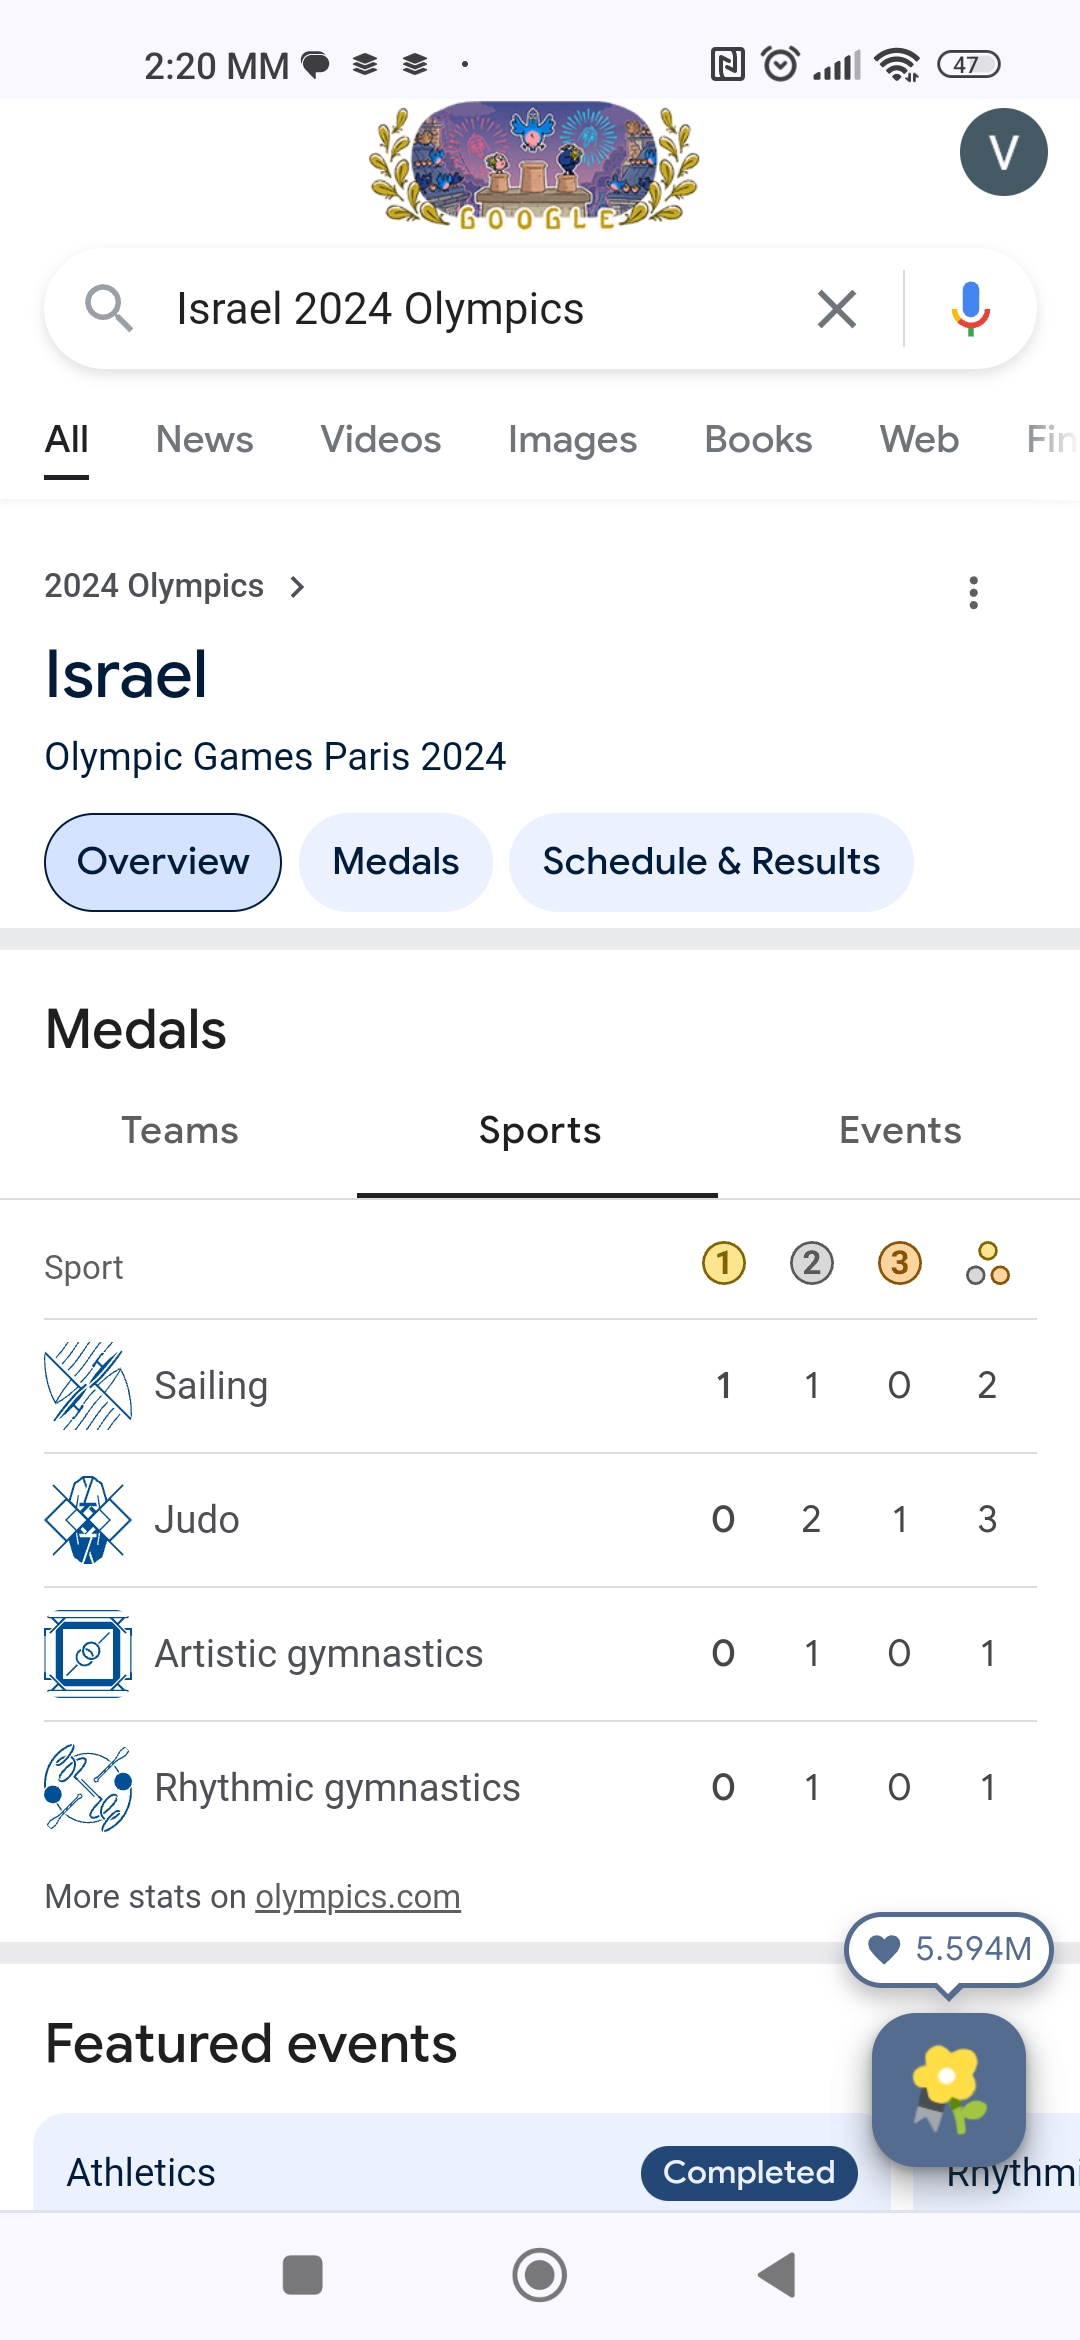Screen dimensions: 1080x2340
Task: Open the floating flower cheer button
Action: pyautogui.click(x=949, y=2089)
